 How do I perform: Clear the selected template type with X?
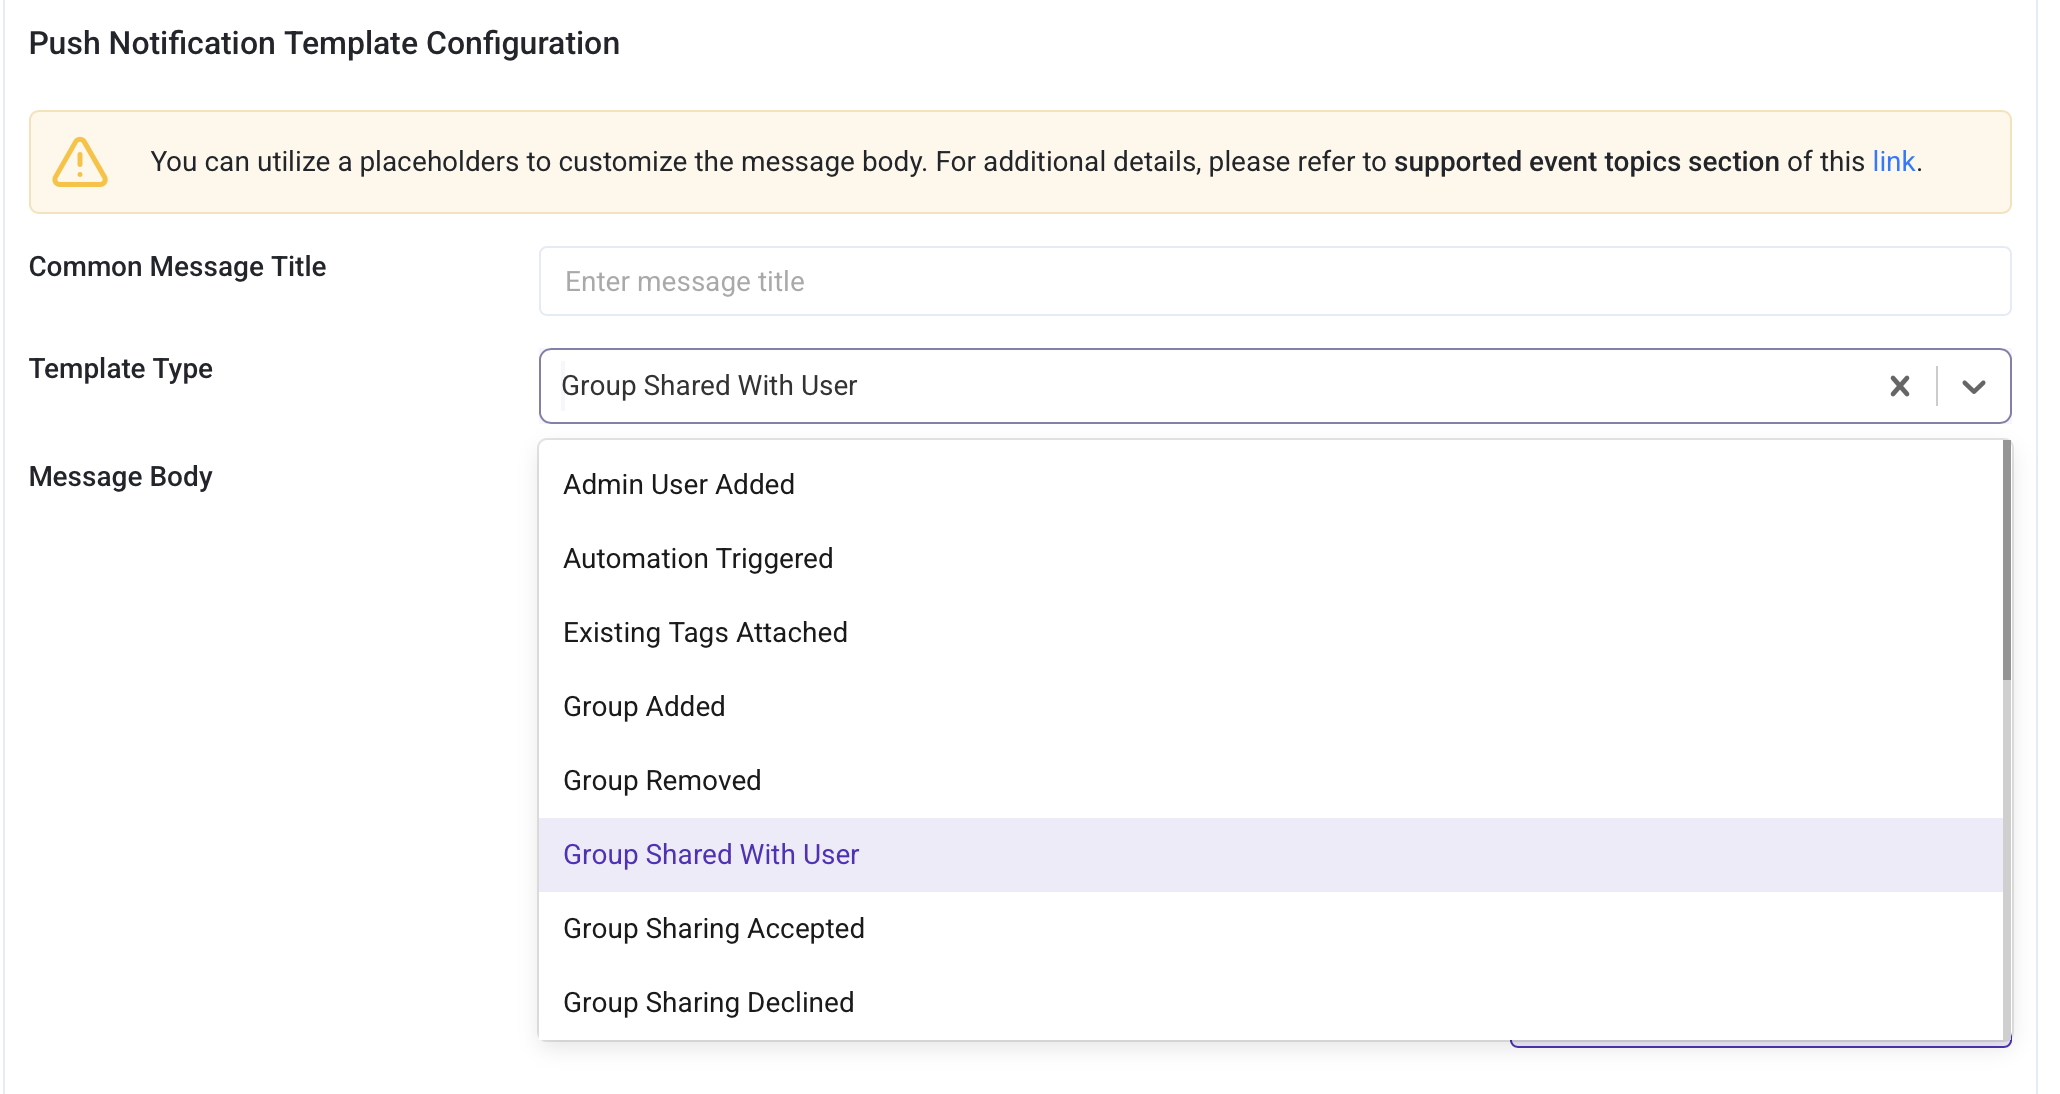coord(1899,386)
